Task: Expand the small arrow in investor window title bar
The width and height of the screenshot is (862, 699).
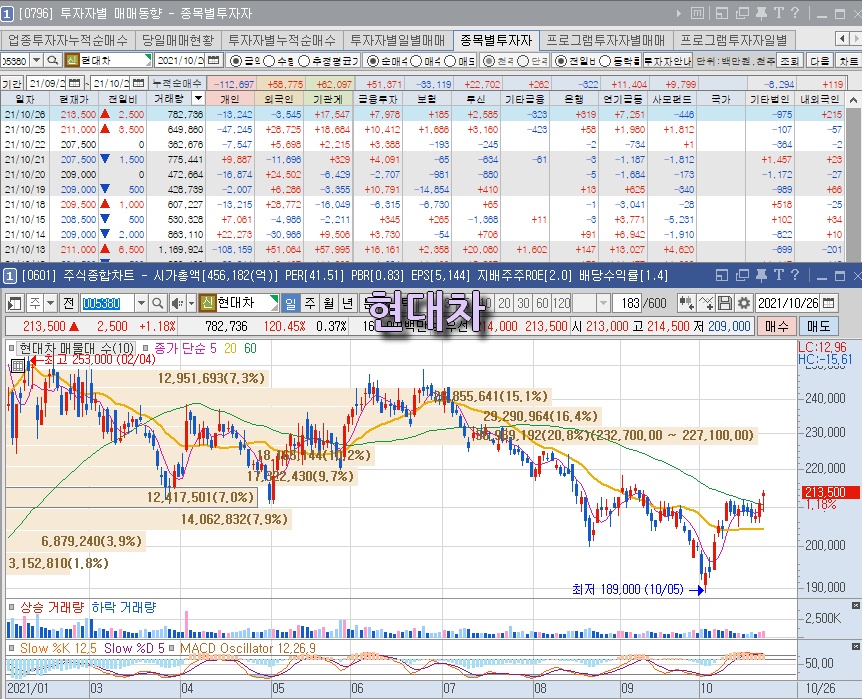Action: click(x=679, y=13)
